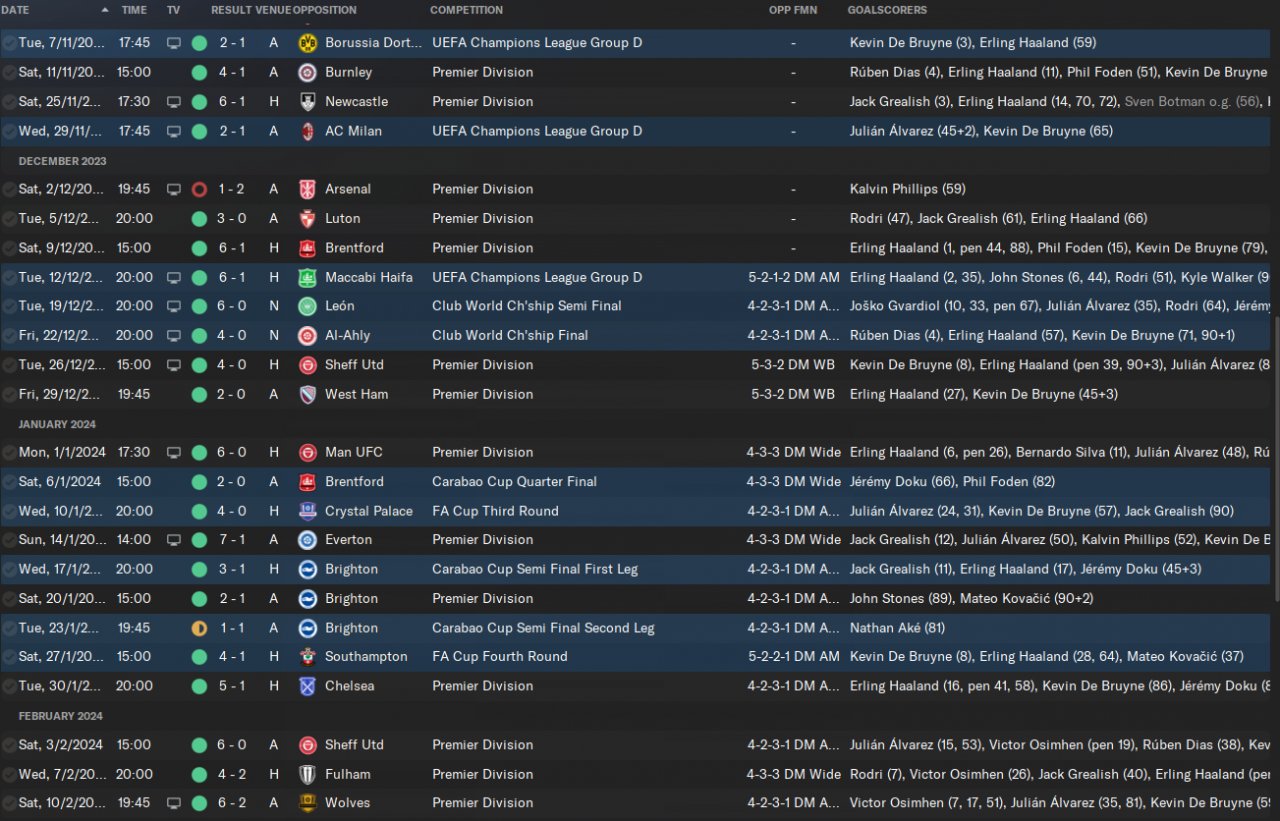Open the West Ham badge icon
The image size is (1280, 821).
(x=307, y=394)
